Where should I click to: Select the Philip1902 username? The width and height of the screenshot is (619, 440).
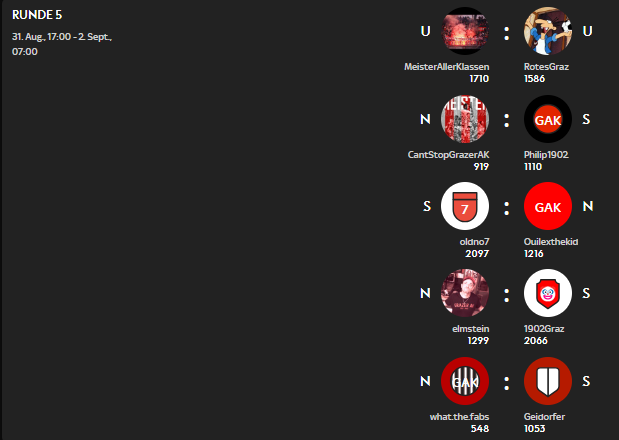pos(546,155)
